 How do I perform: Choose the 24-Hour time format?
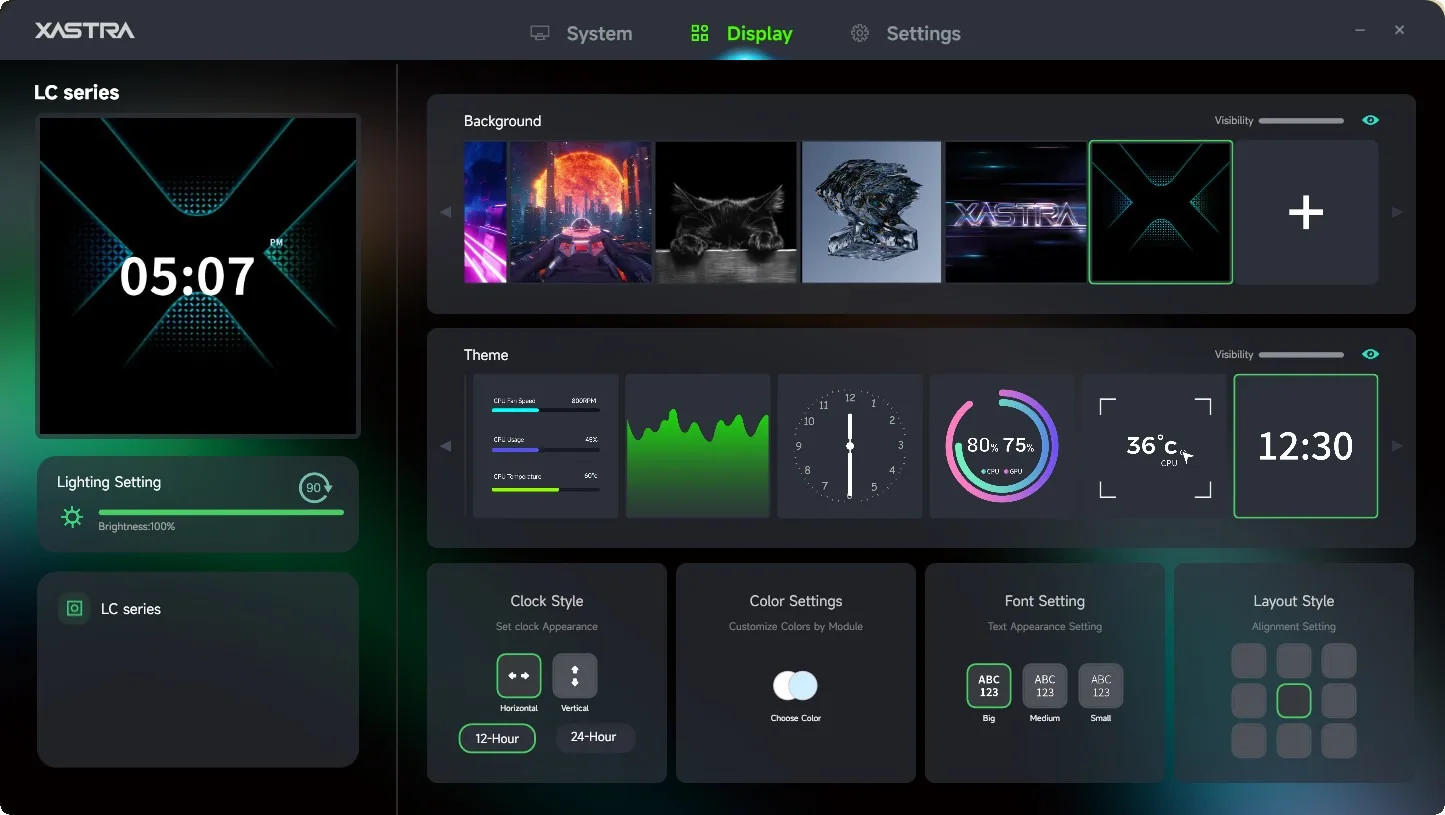point(594,737)
